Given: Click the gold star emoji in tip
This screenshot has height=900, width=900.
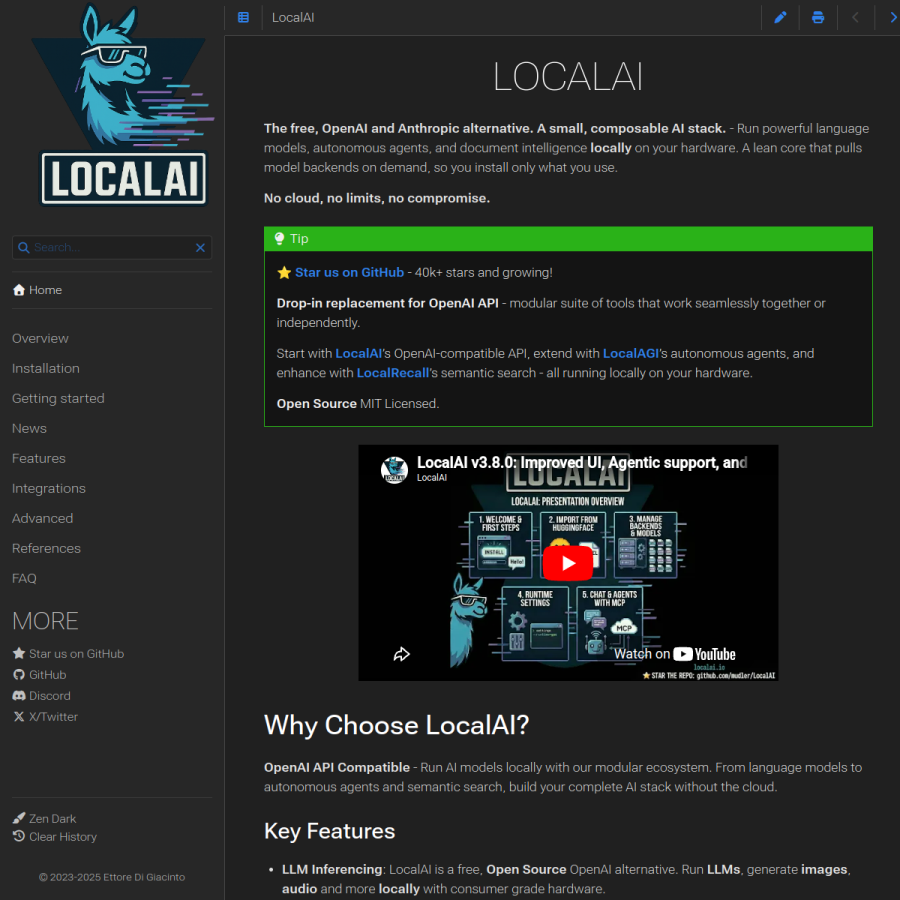Looking at the screenshot, I should (x=284, y=273).
